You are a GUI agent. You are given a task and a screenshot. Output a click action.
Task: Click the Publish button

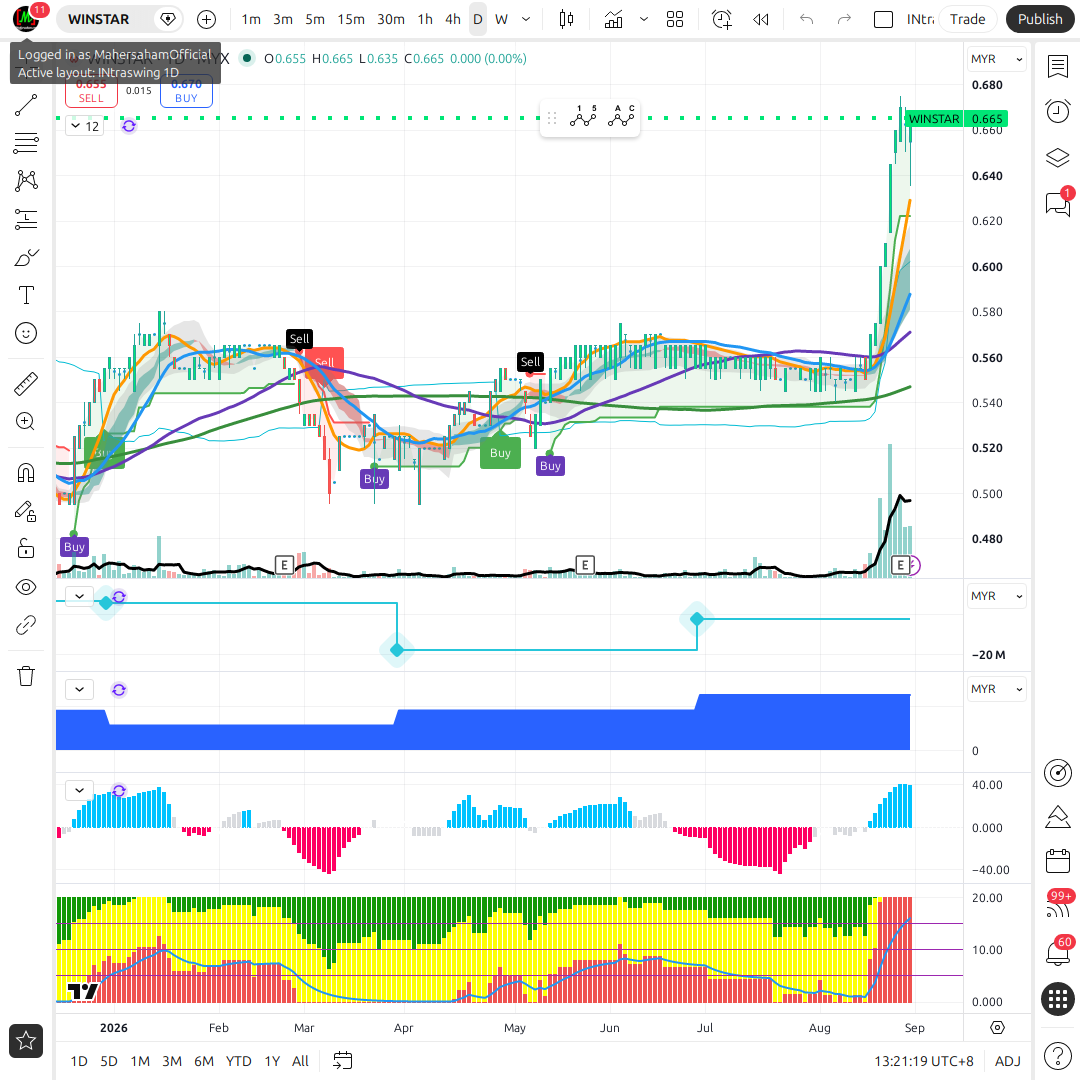click(x=1039, y=19)
